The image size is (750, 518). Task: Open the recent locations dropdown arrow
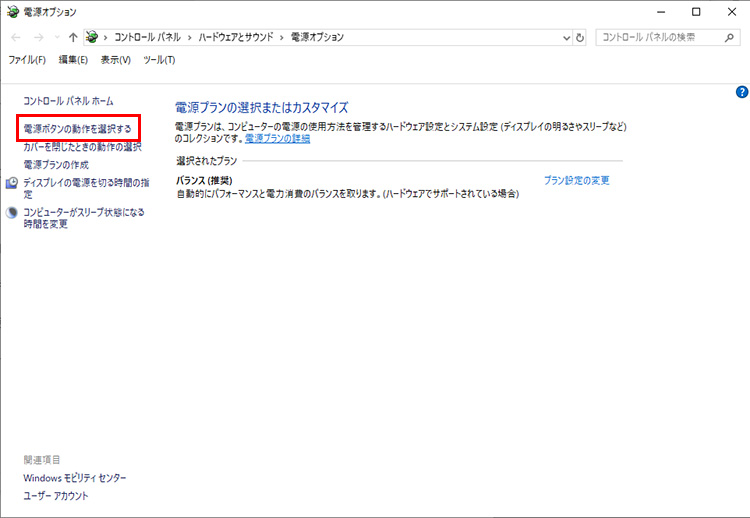click(x=56, y=37)
